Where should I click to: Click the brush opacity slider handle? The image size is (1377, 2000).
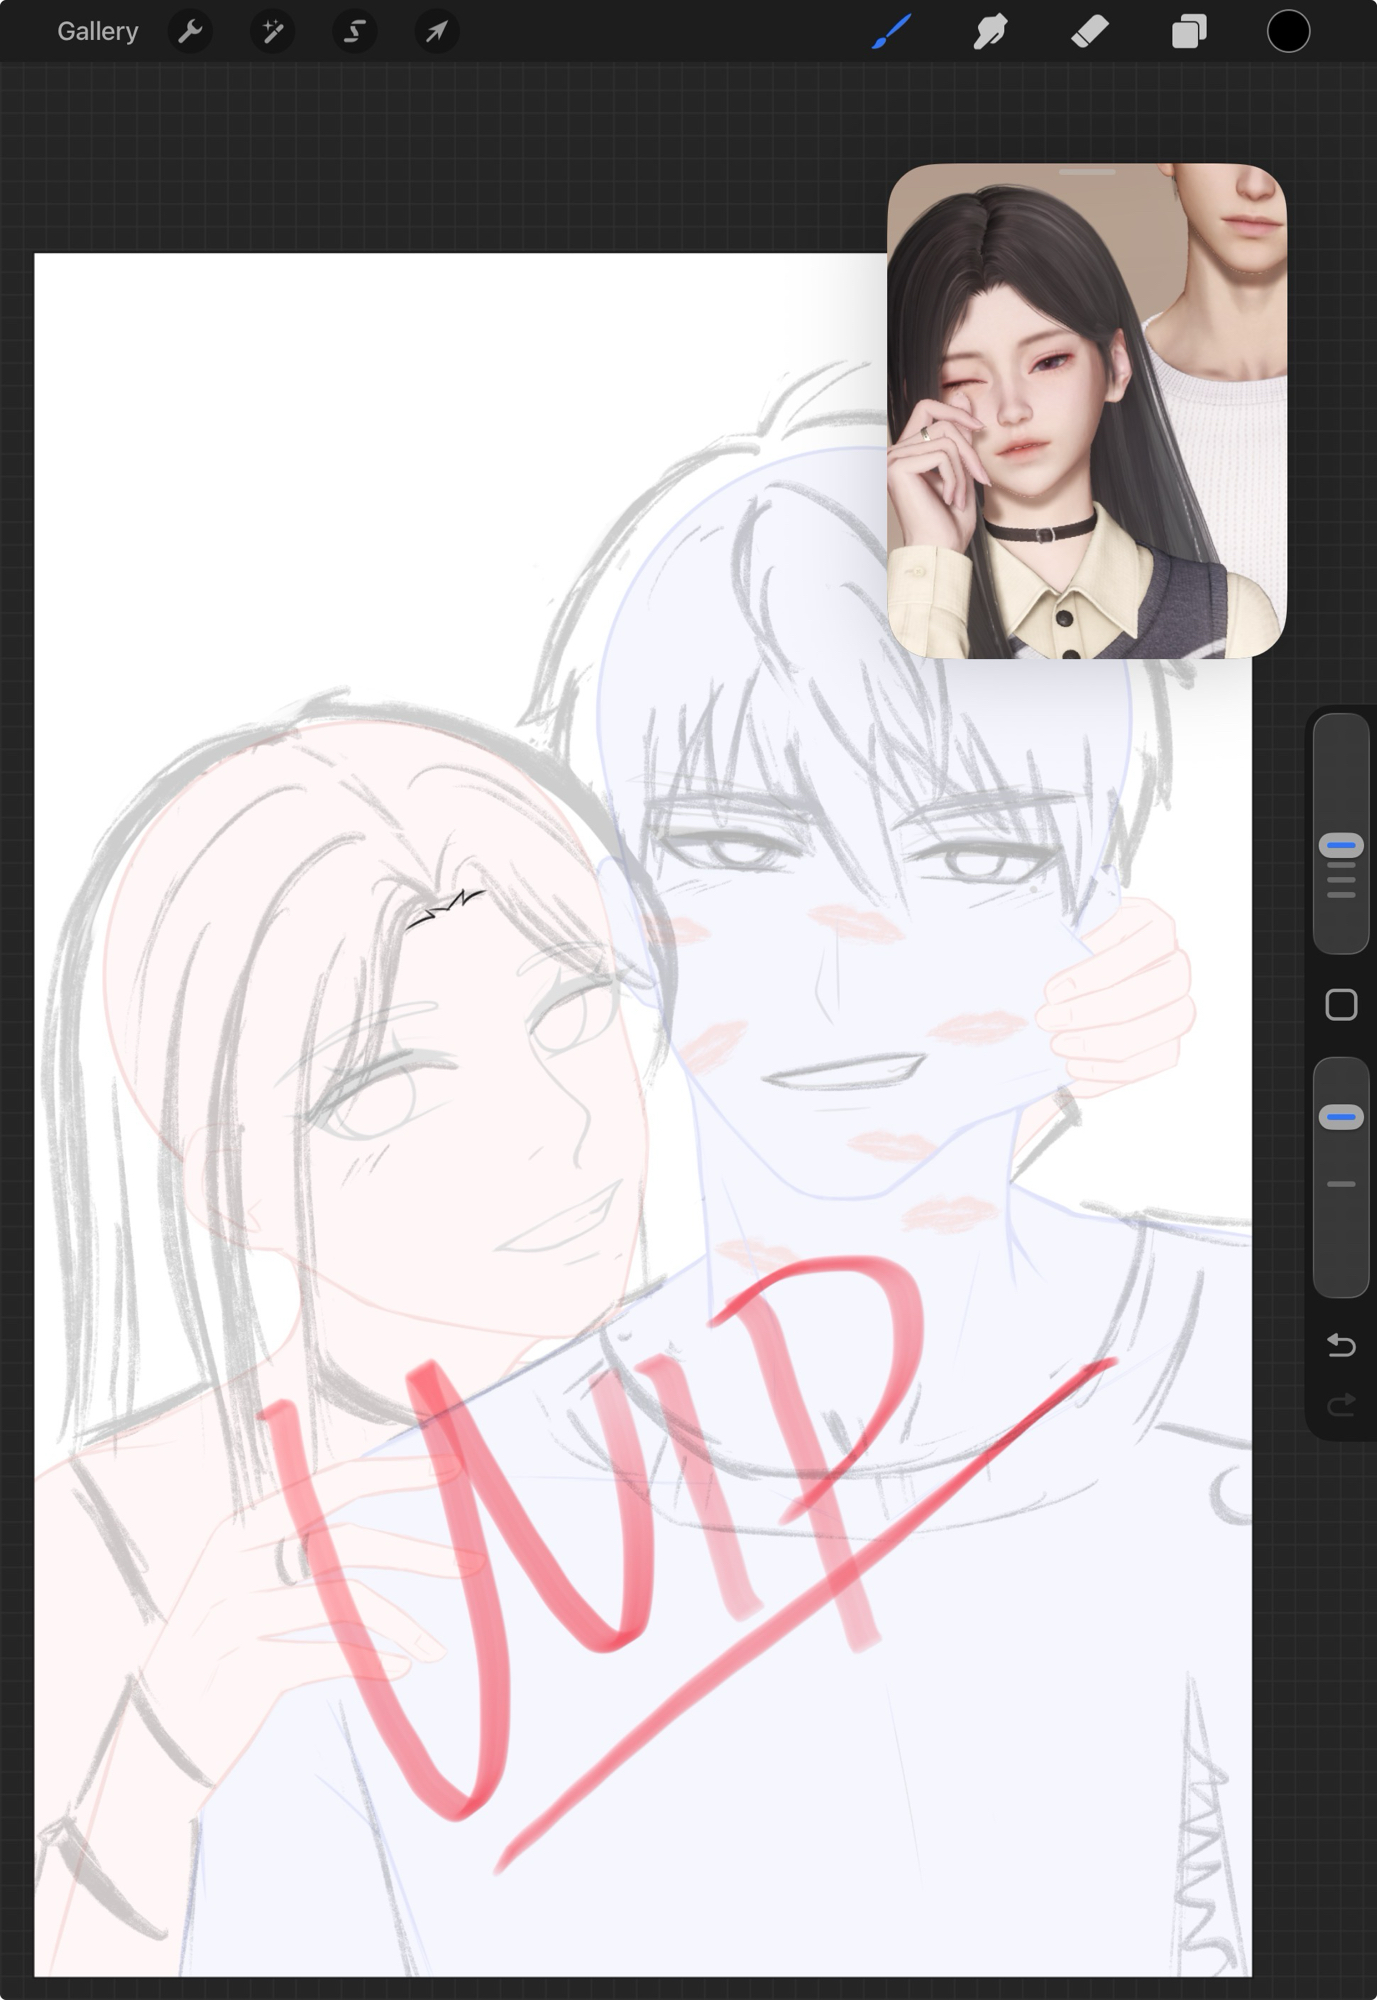click(x=1340, y=1117)
